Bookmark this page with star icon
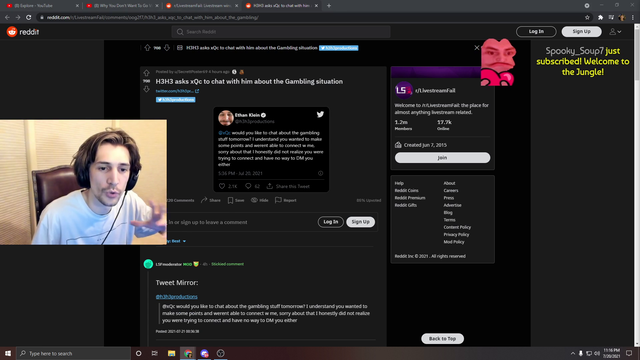The image size is (640, 360). coord(587,18)
